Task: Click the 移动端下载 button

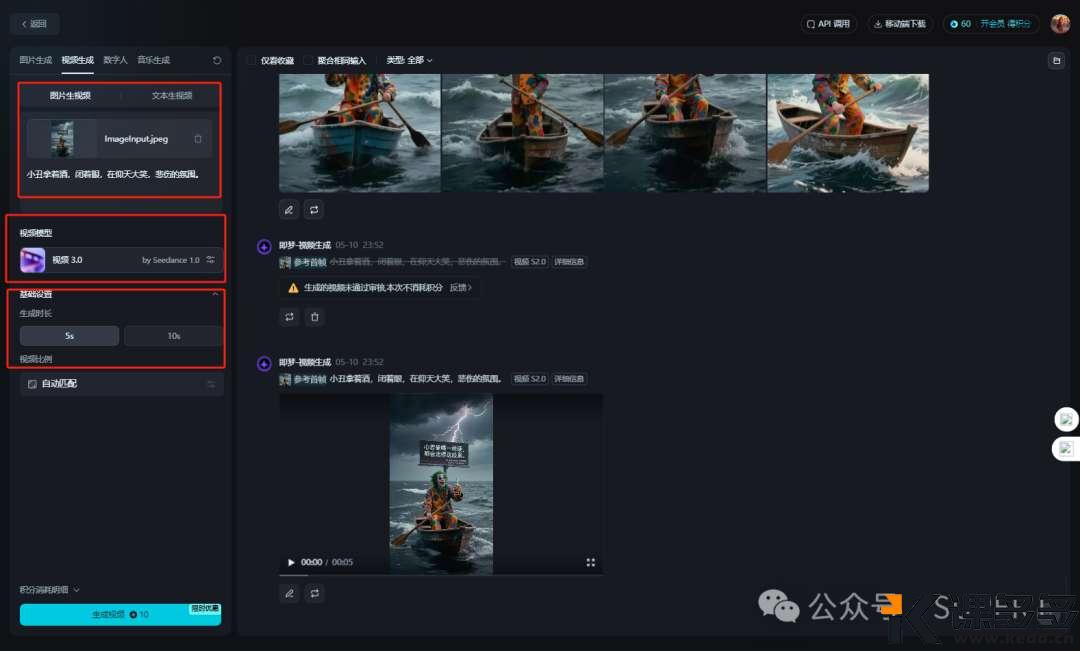Action: point(899,24)
